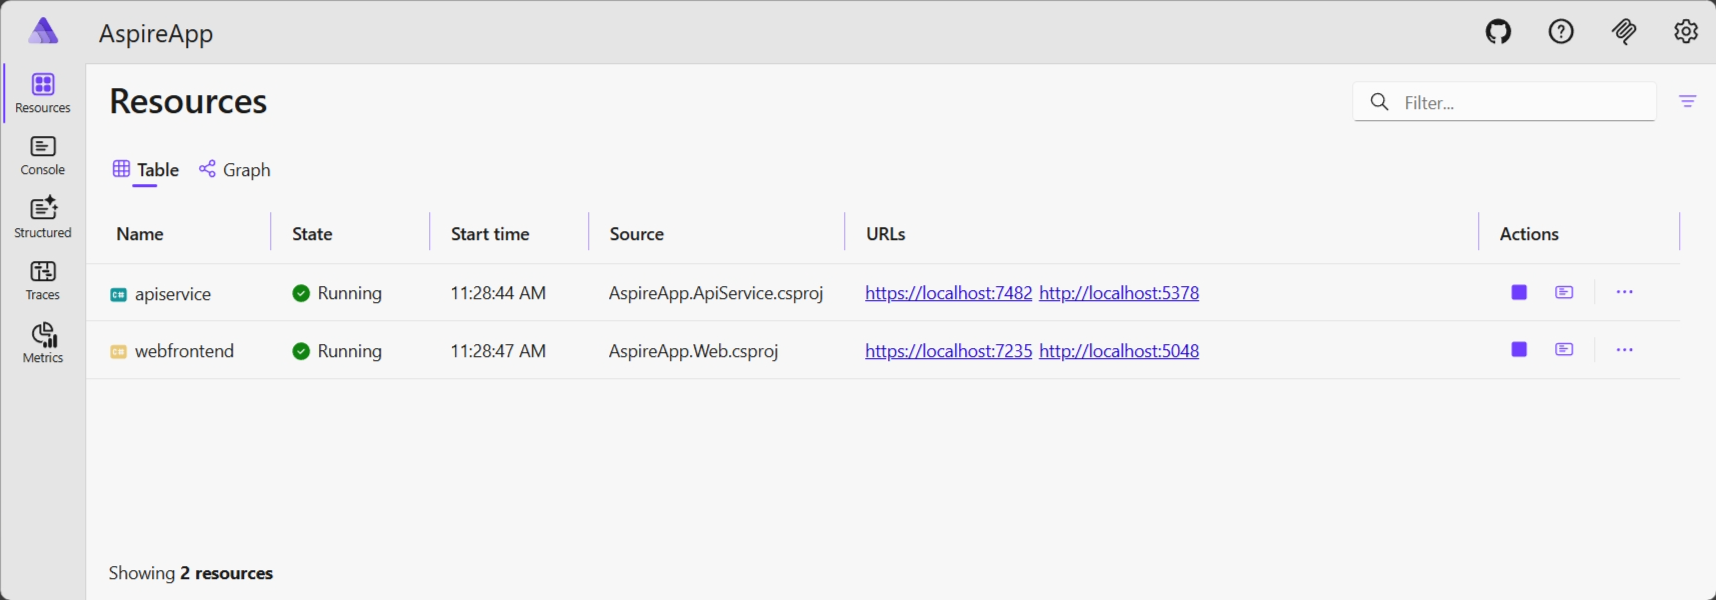Open more actions menu for apiservice
This screenshot has width=1716, height=600.
1624,292
